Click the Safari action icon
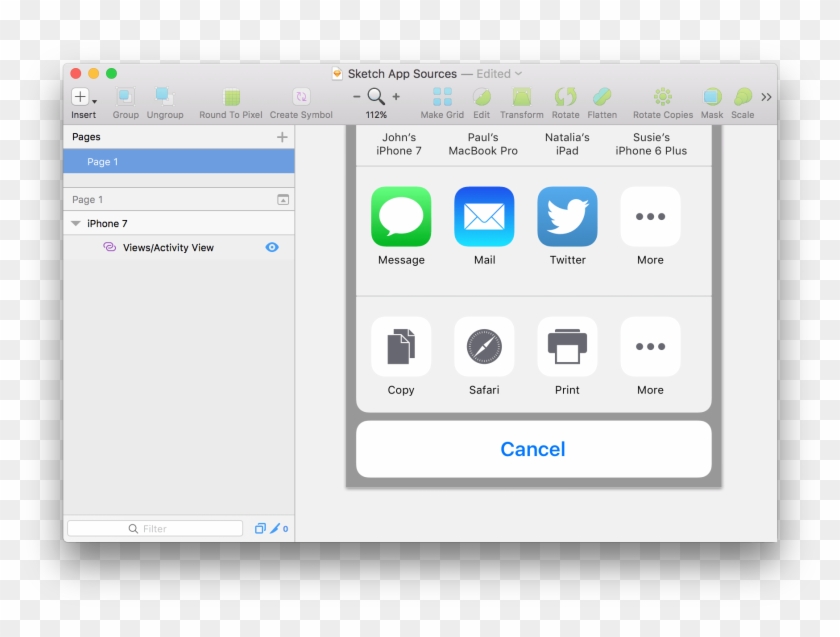The height and width of the screenshot is (637, 840). tap(484, 347)
